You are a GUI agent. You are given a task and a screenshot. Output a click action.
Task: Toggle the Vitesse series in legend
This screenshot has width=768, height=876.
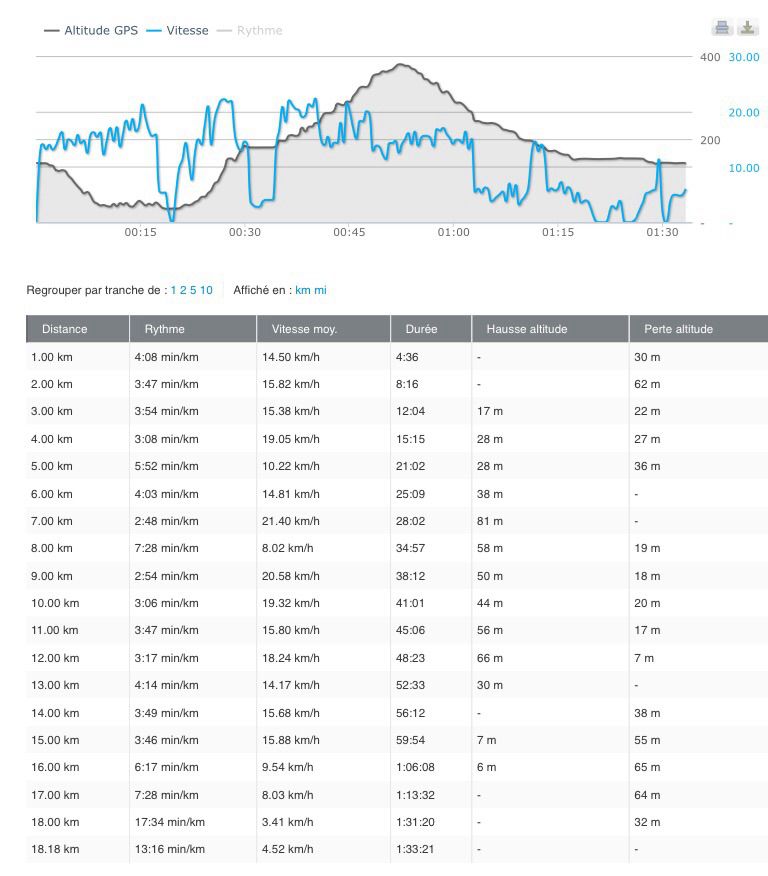pyautogui.click(x=178, y=31)
